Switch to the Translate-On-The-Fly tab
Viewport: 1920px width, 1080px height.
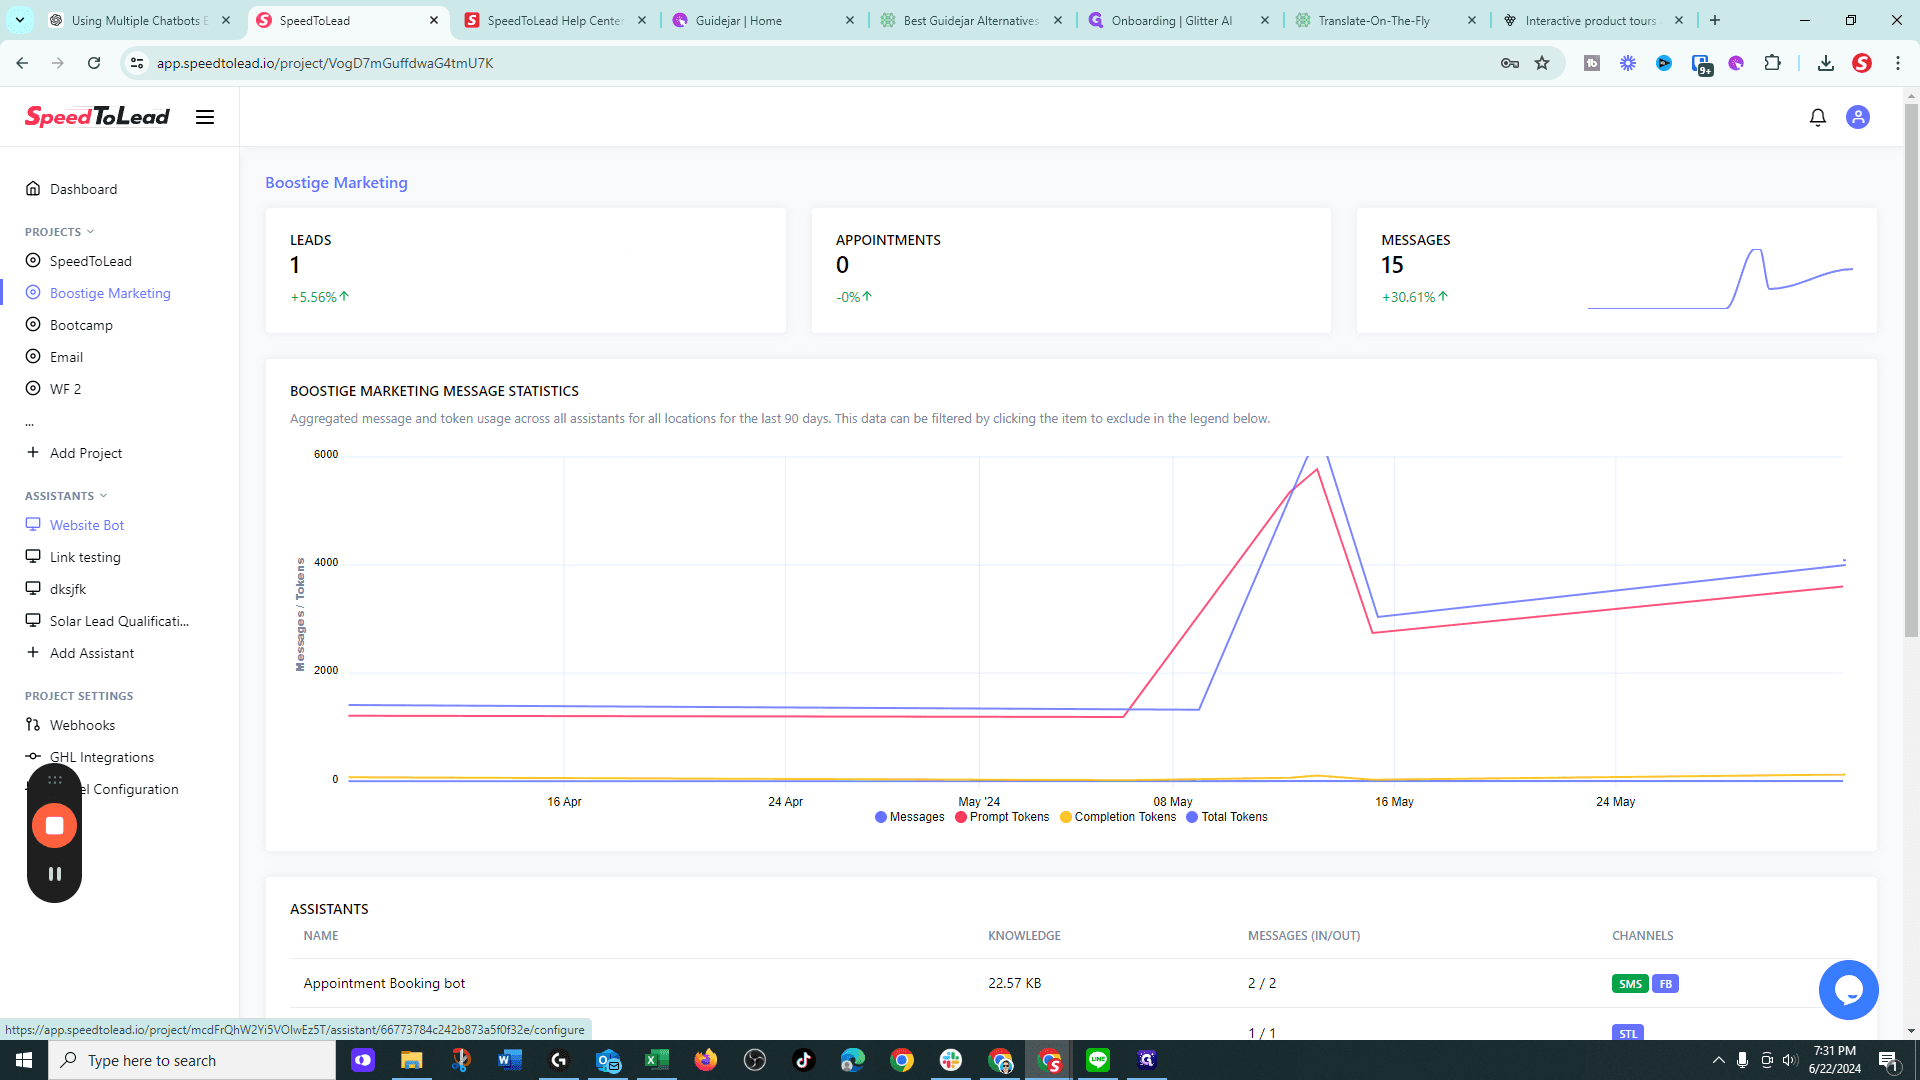[x=1386, y=20]
